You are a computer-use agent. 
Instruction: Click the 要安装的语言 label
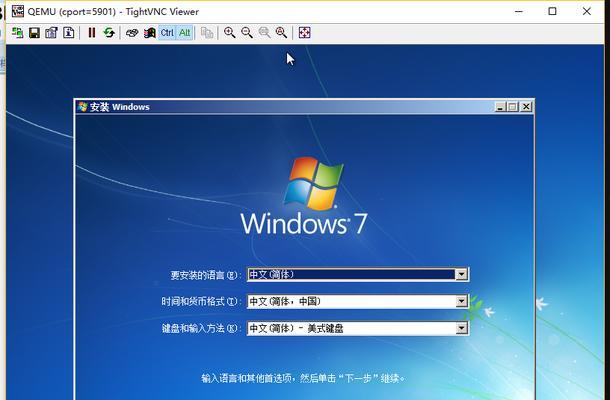pyautogui.click(x=204, y=275)
